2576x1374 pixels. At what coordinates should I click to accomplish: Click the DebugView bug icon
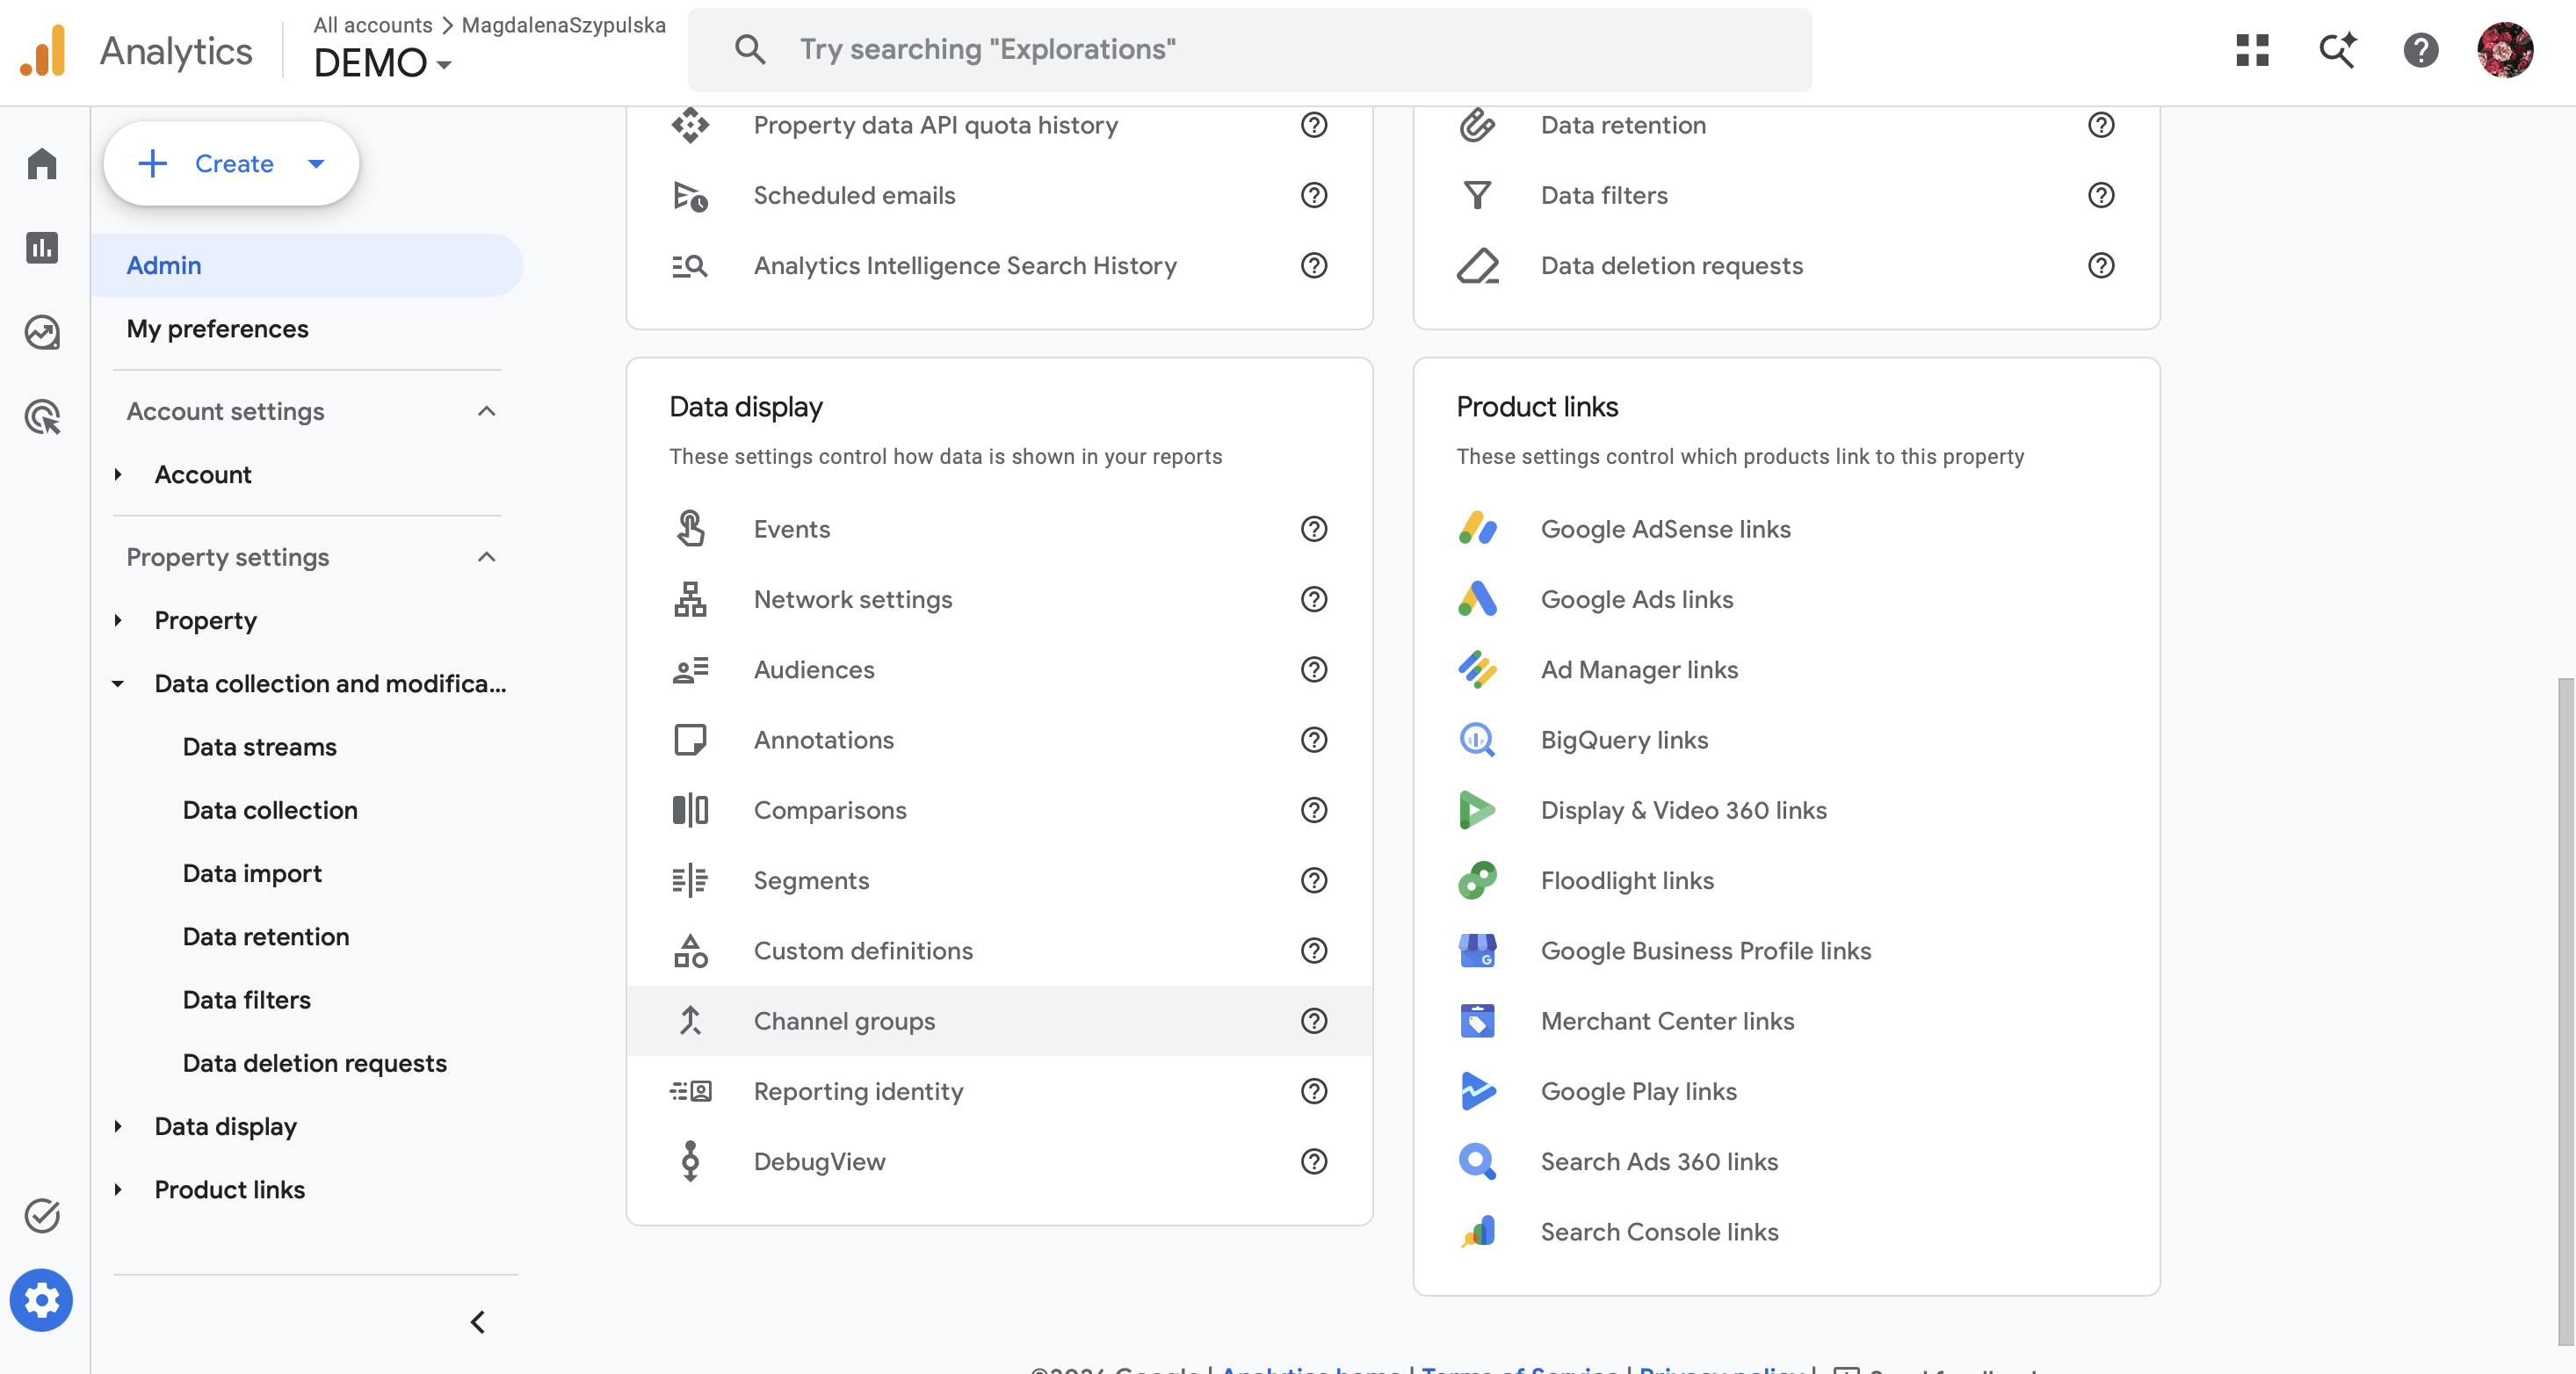[x=690, y=1161]
